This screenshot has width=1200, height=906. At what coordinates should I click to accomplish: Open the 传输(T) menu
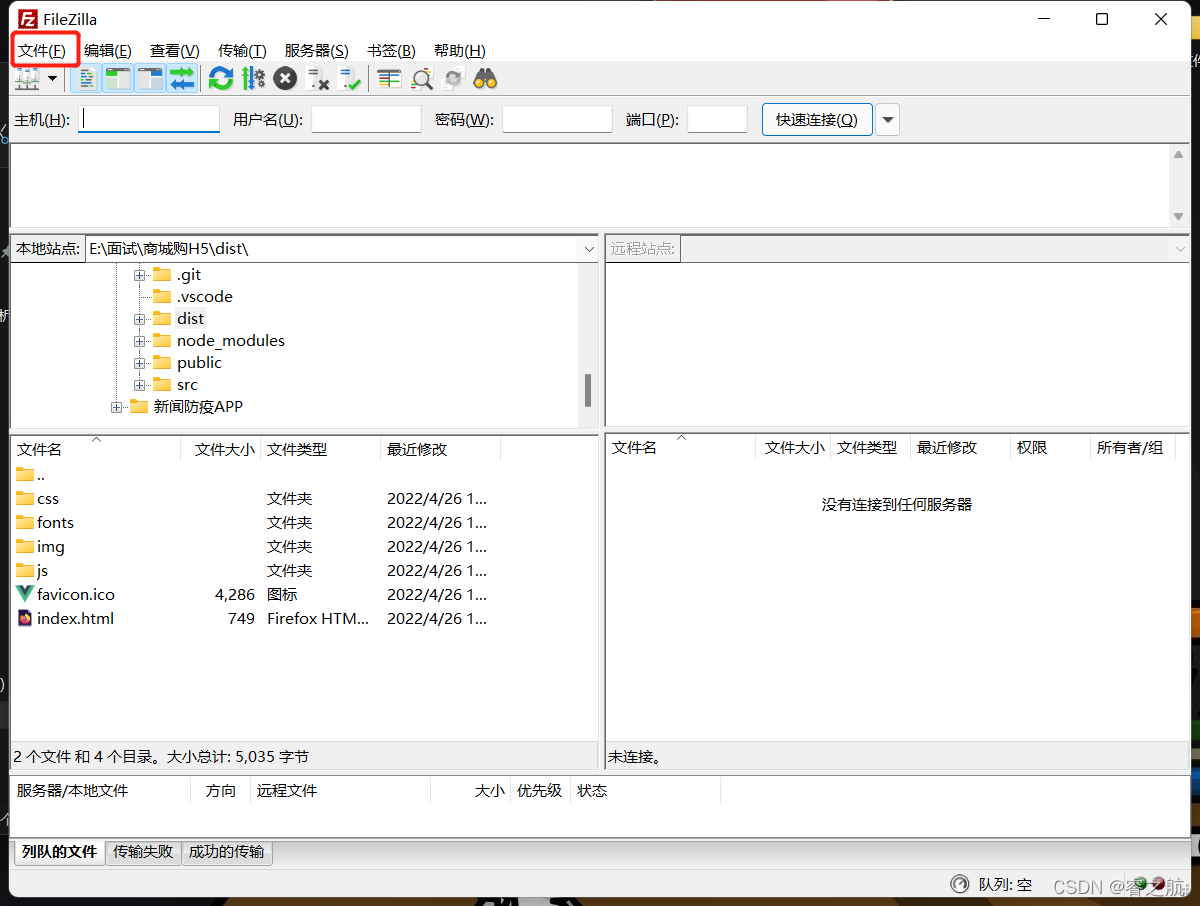[x=242, y=50]
